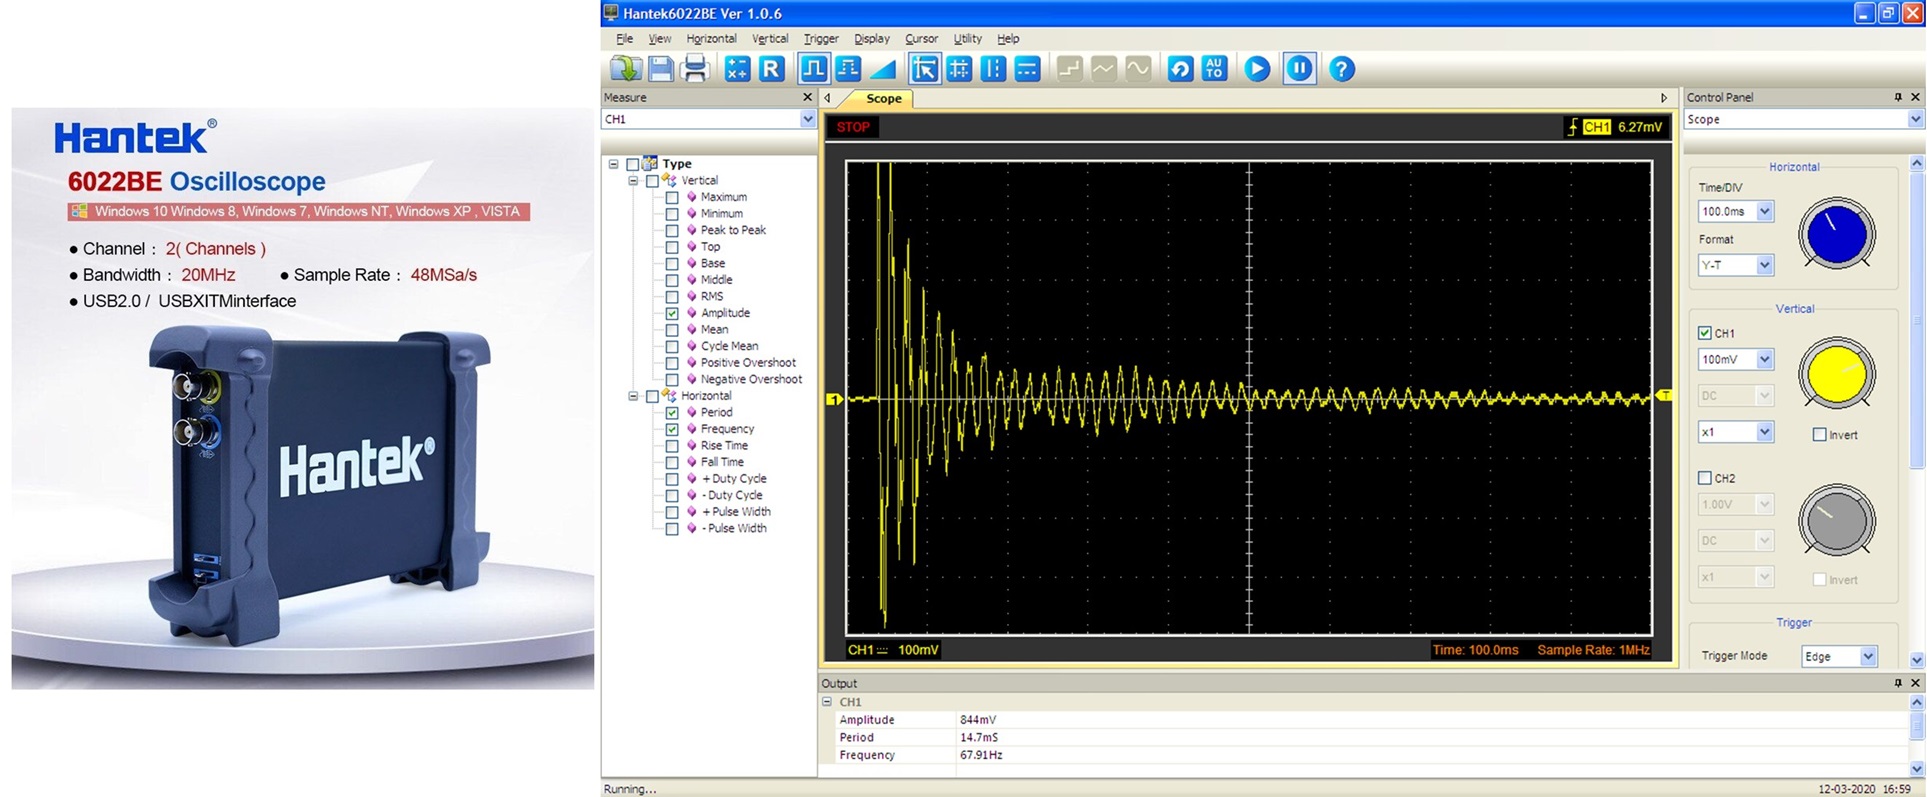Toggle the CH1 Invert checkbox

click(x=1819, y=435)
